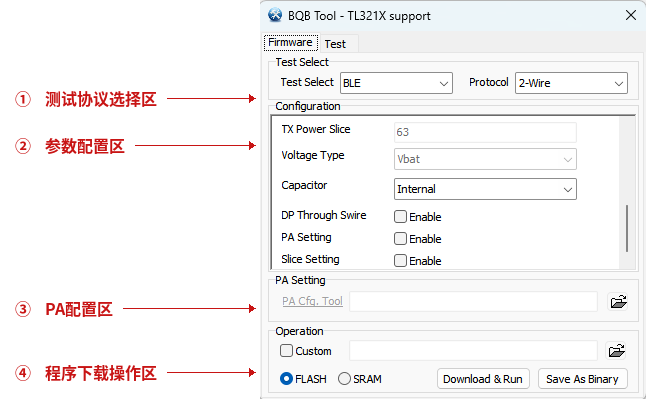Tick the Custom checkbox in Operation
The image size is (646, 399).
click(286, 351)
